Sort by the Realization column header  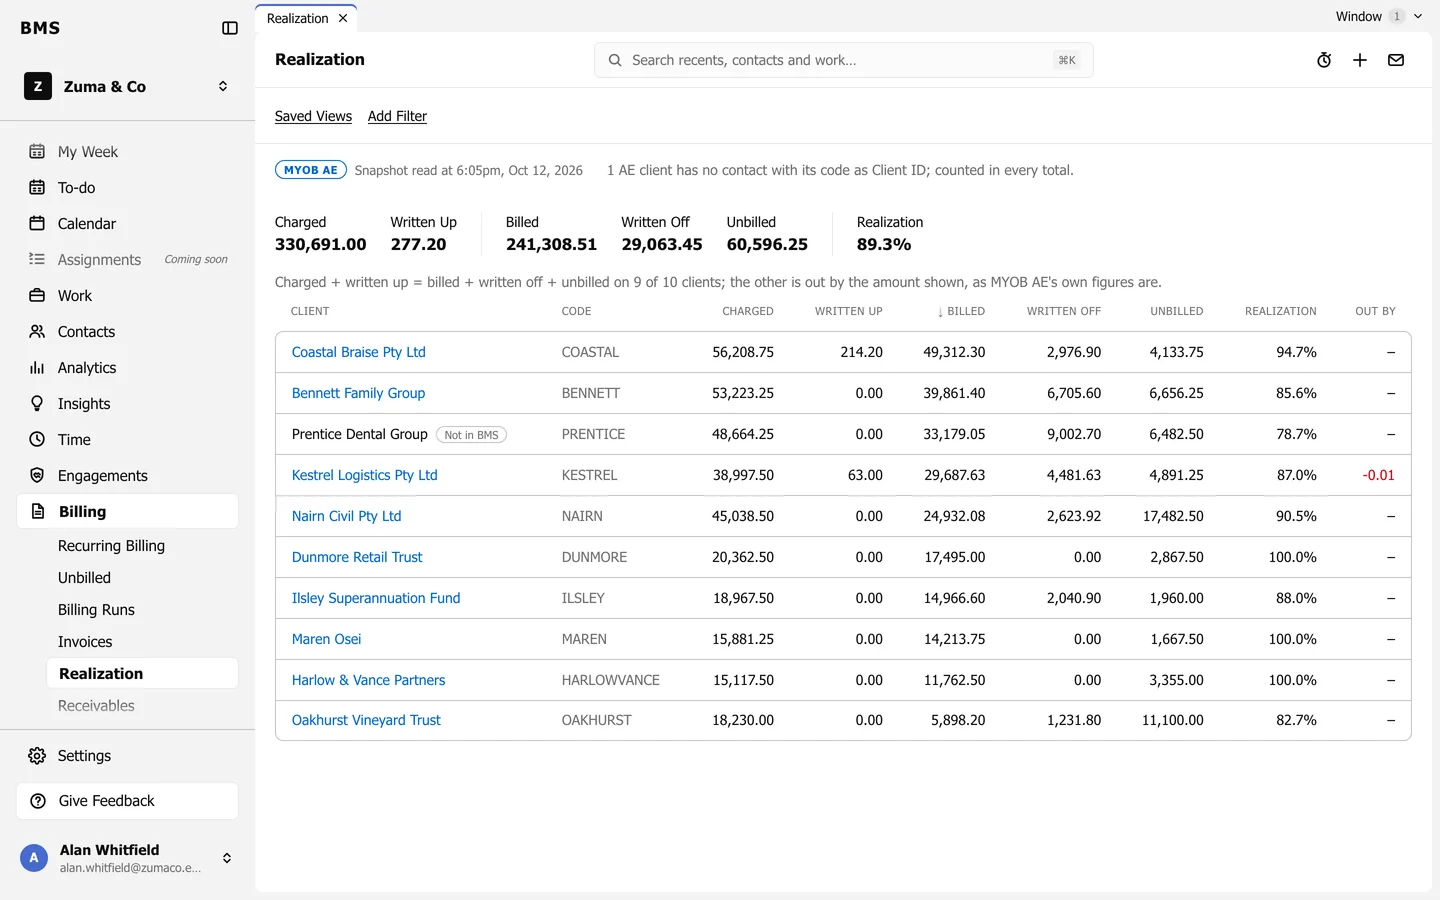tap(1281, 311)
